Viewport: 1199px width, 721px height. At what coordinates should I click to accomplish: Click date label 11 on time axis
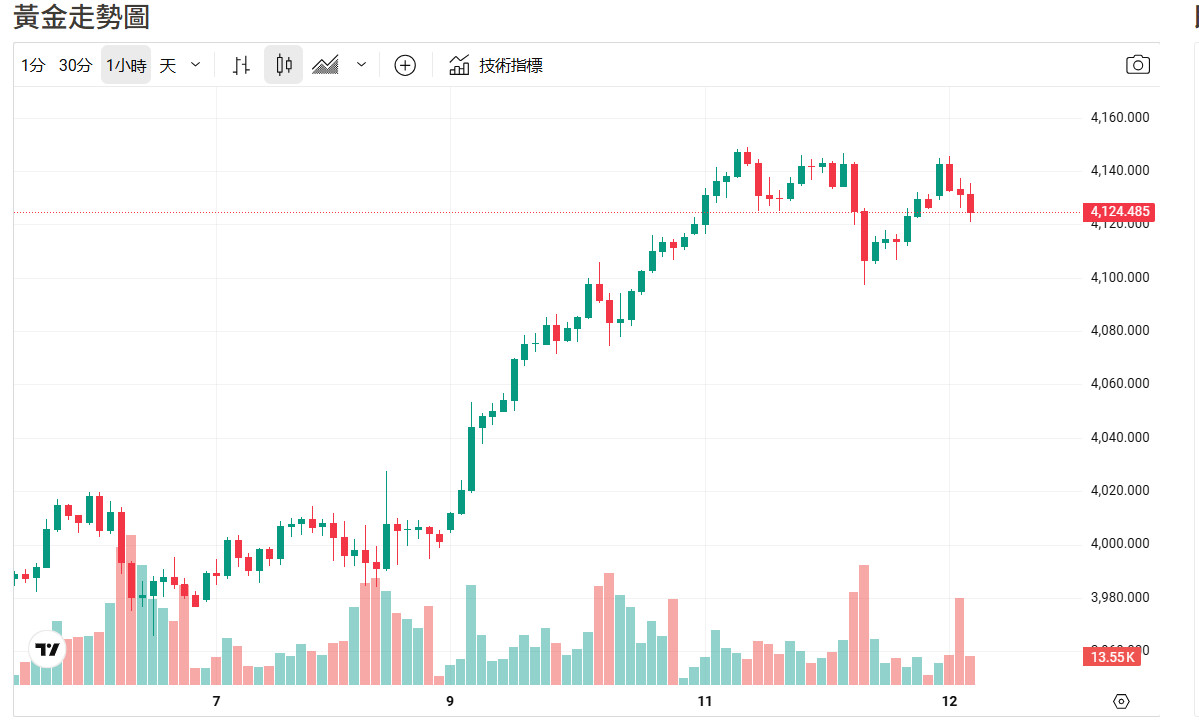click(704, 701)
